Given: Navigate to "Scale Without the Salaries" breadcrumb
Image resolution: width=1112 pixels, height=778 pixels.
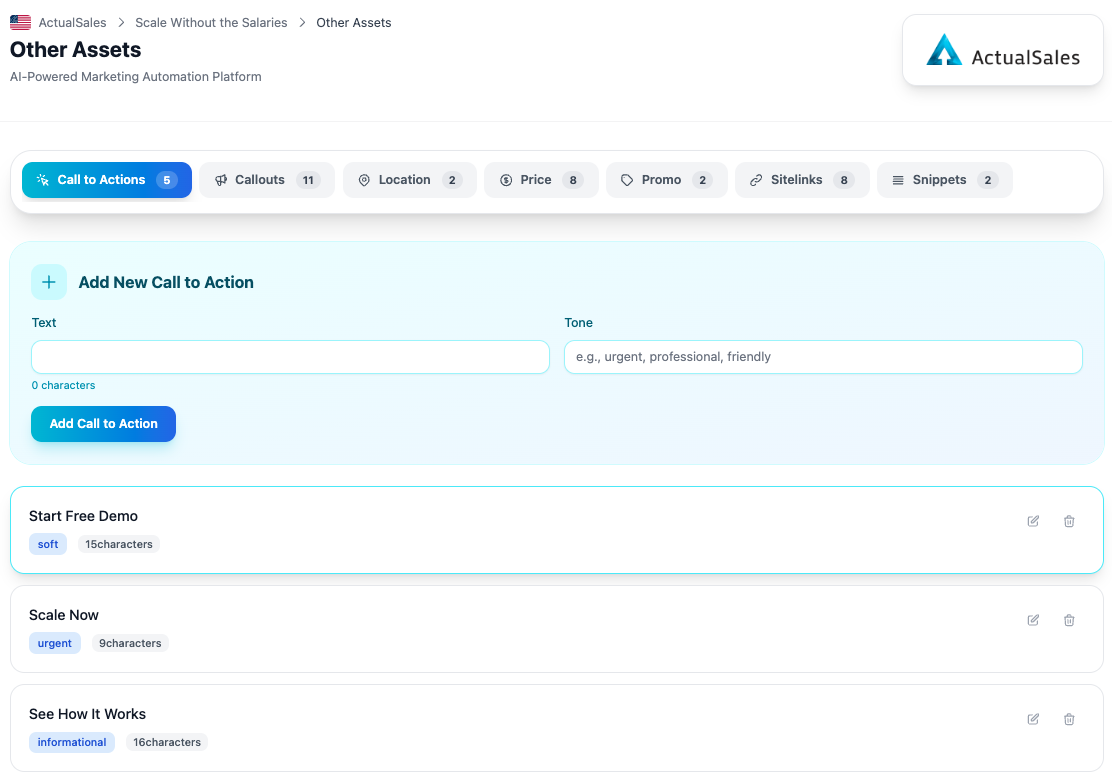Looking at the screenshot, I should [x=211, y=22].
